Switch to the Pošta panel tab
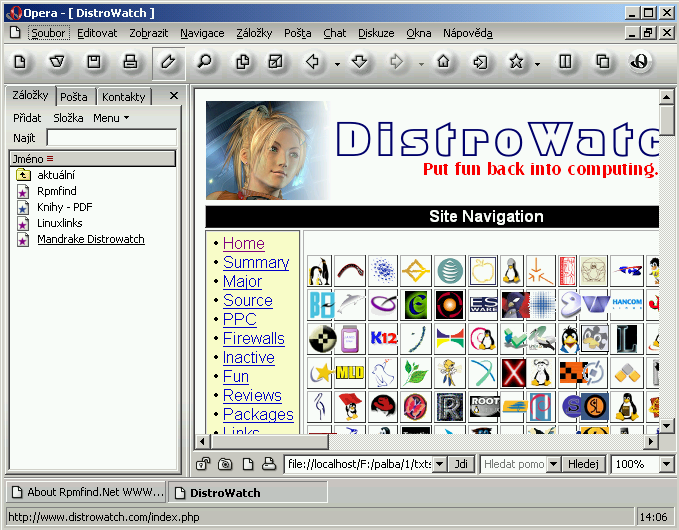This screenshot has height=530, width=679. point(74,97)
